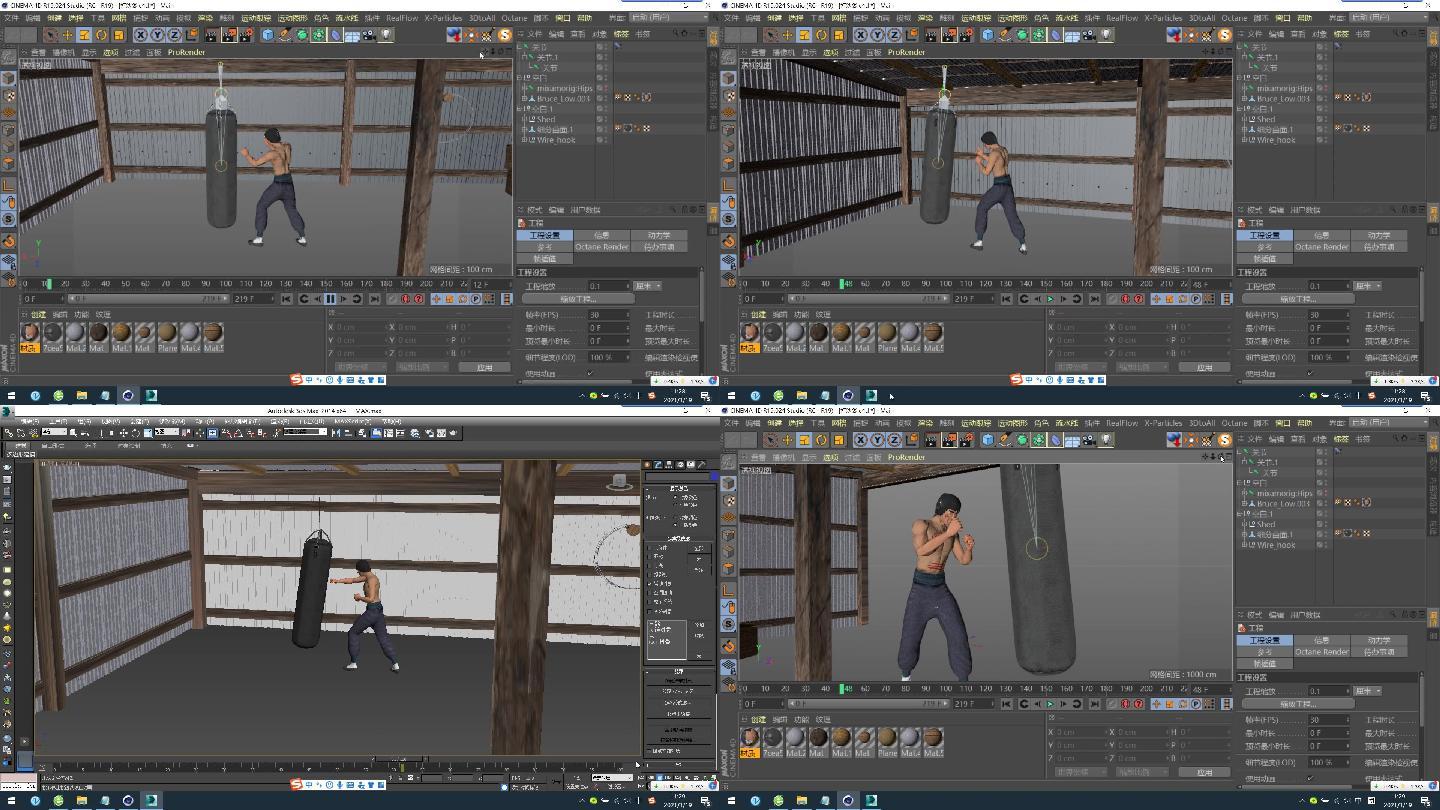Click coordinates Apply button in bottom-right Cinema 4D
1440x810 pixels.
coord(1205,772)
